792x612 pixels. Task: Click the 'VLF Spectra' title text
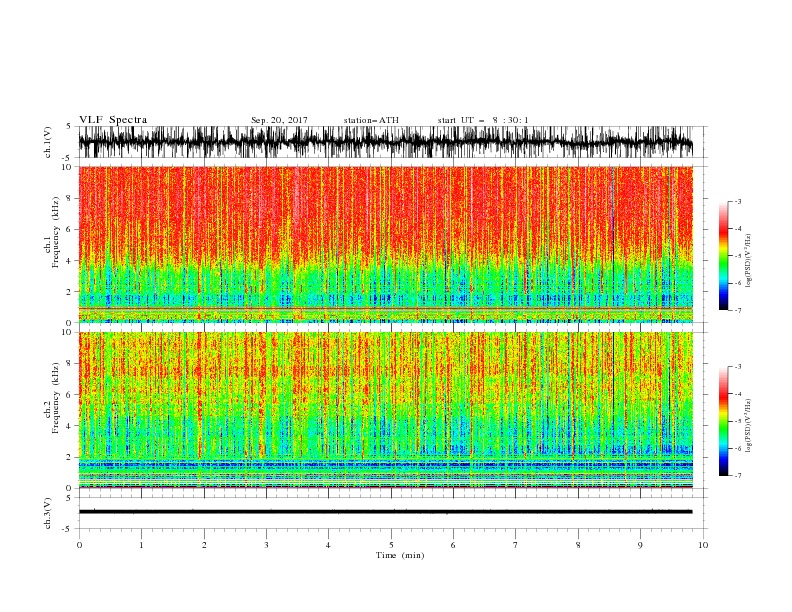point(113,120)
